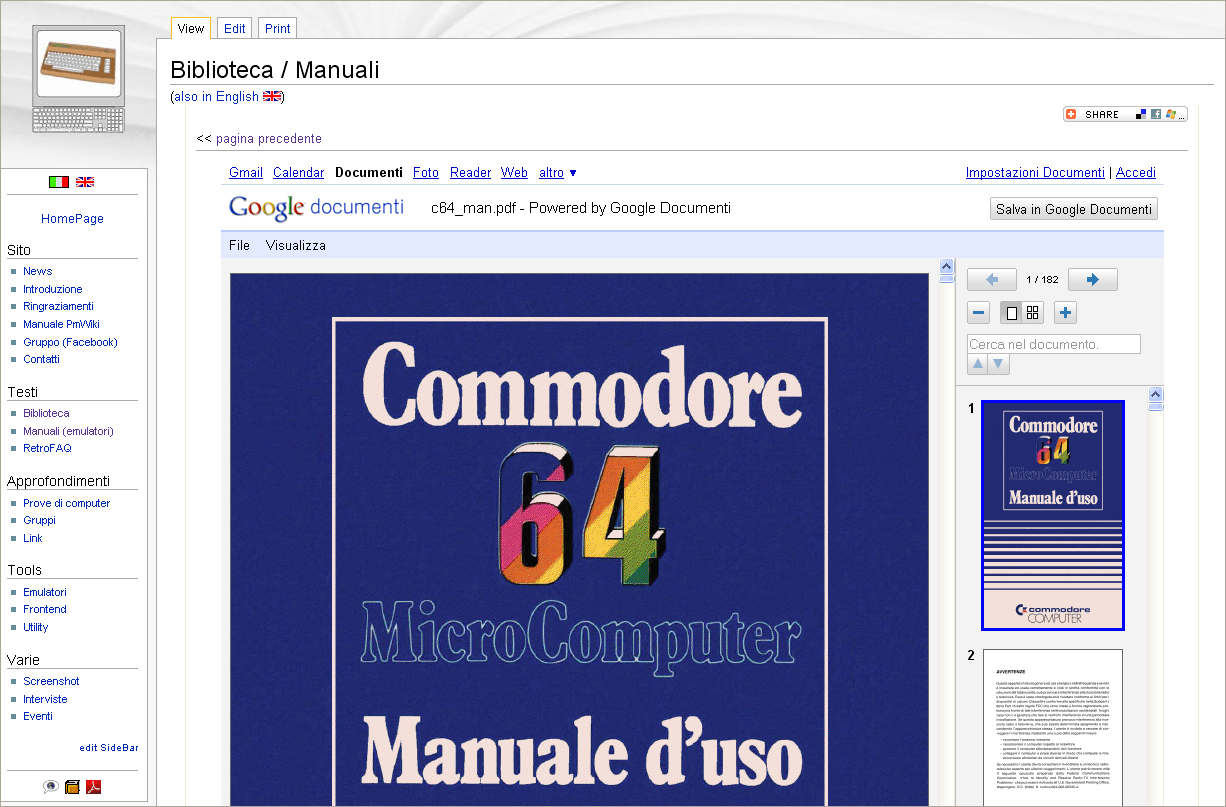Switch to single page view
Screen dimensions: 1226x807
pyautogui.click(x=1011, y=313)
